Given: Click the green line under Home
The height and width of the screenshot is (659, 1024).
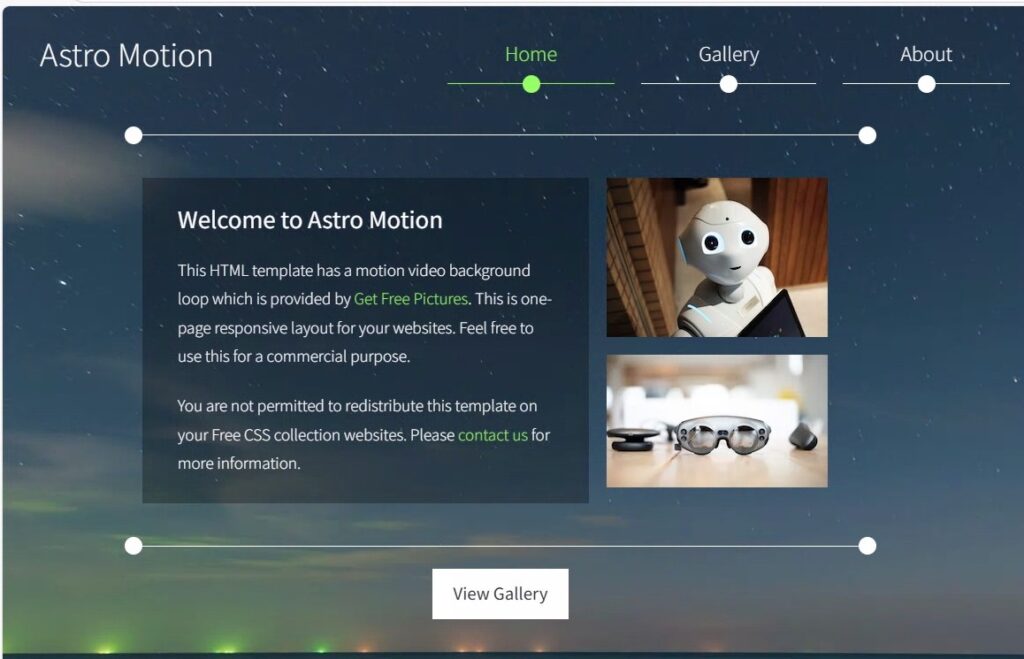Looking at the screenshot, I should pos(531,84).
